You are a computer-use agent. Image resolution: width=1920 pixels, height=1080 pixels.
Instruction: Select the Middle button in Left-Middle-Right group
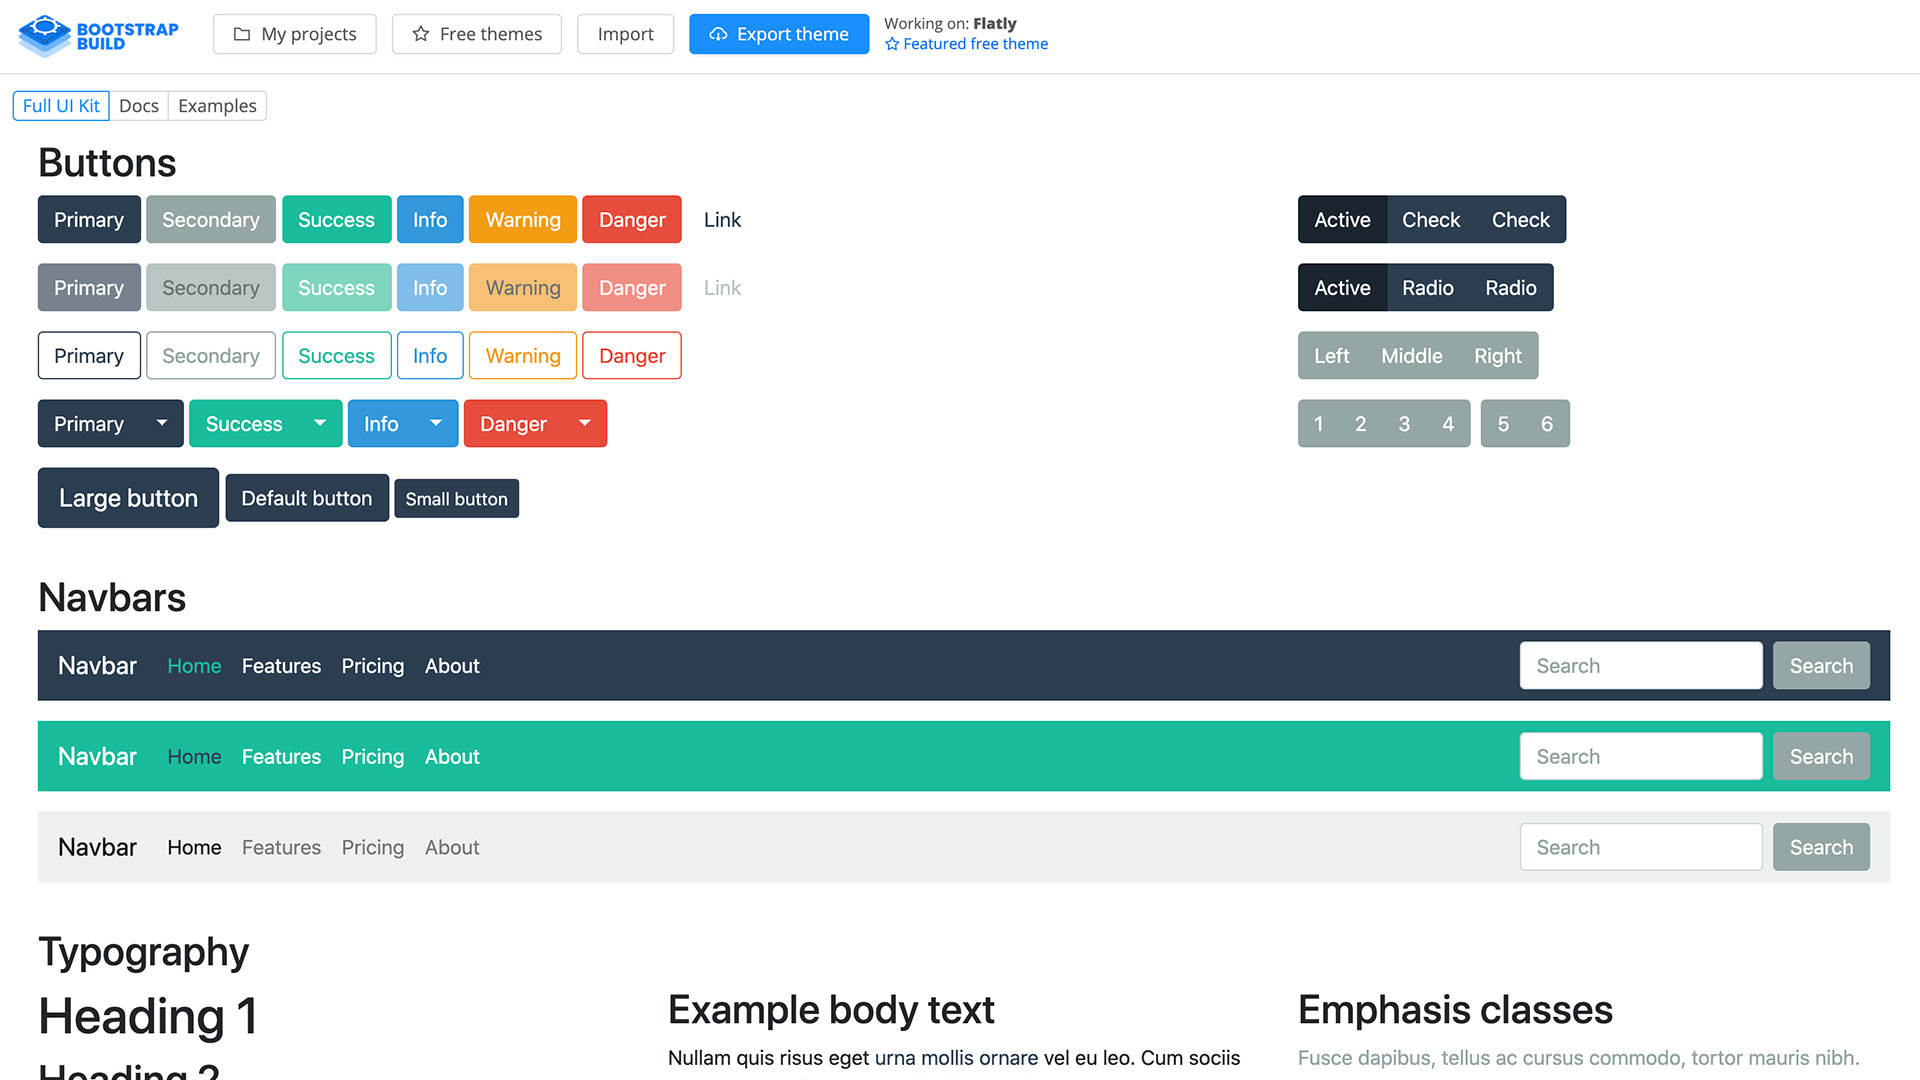click(1411, 355)
